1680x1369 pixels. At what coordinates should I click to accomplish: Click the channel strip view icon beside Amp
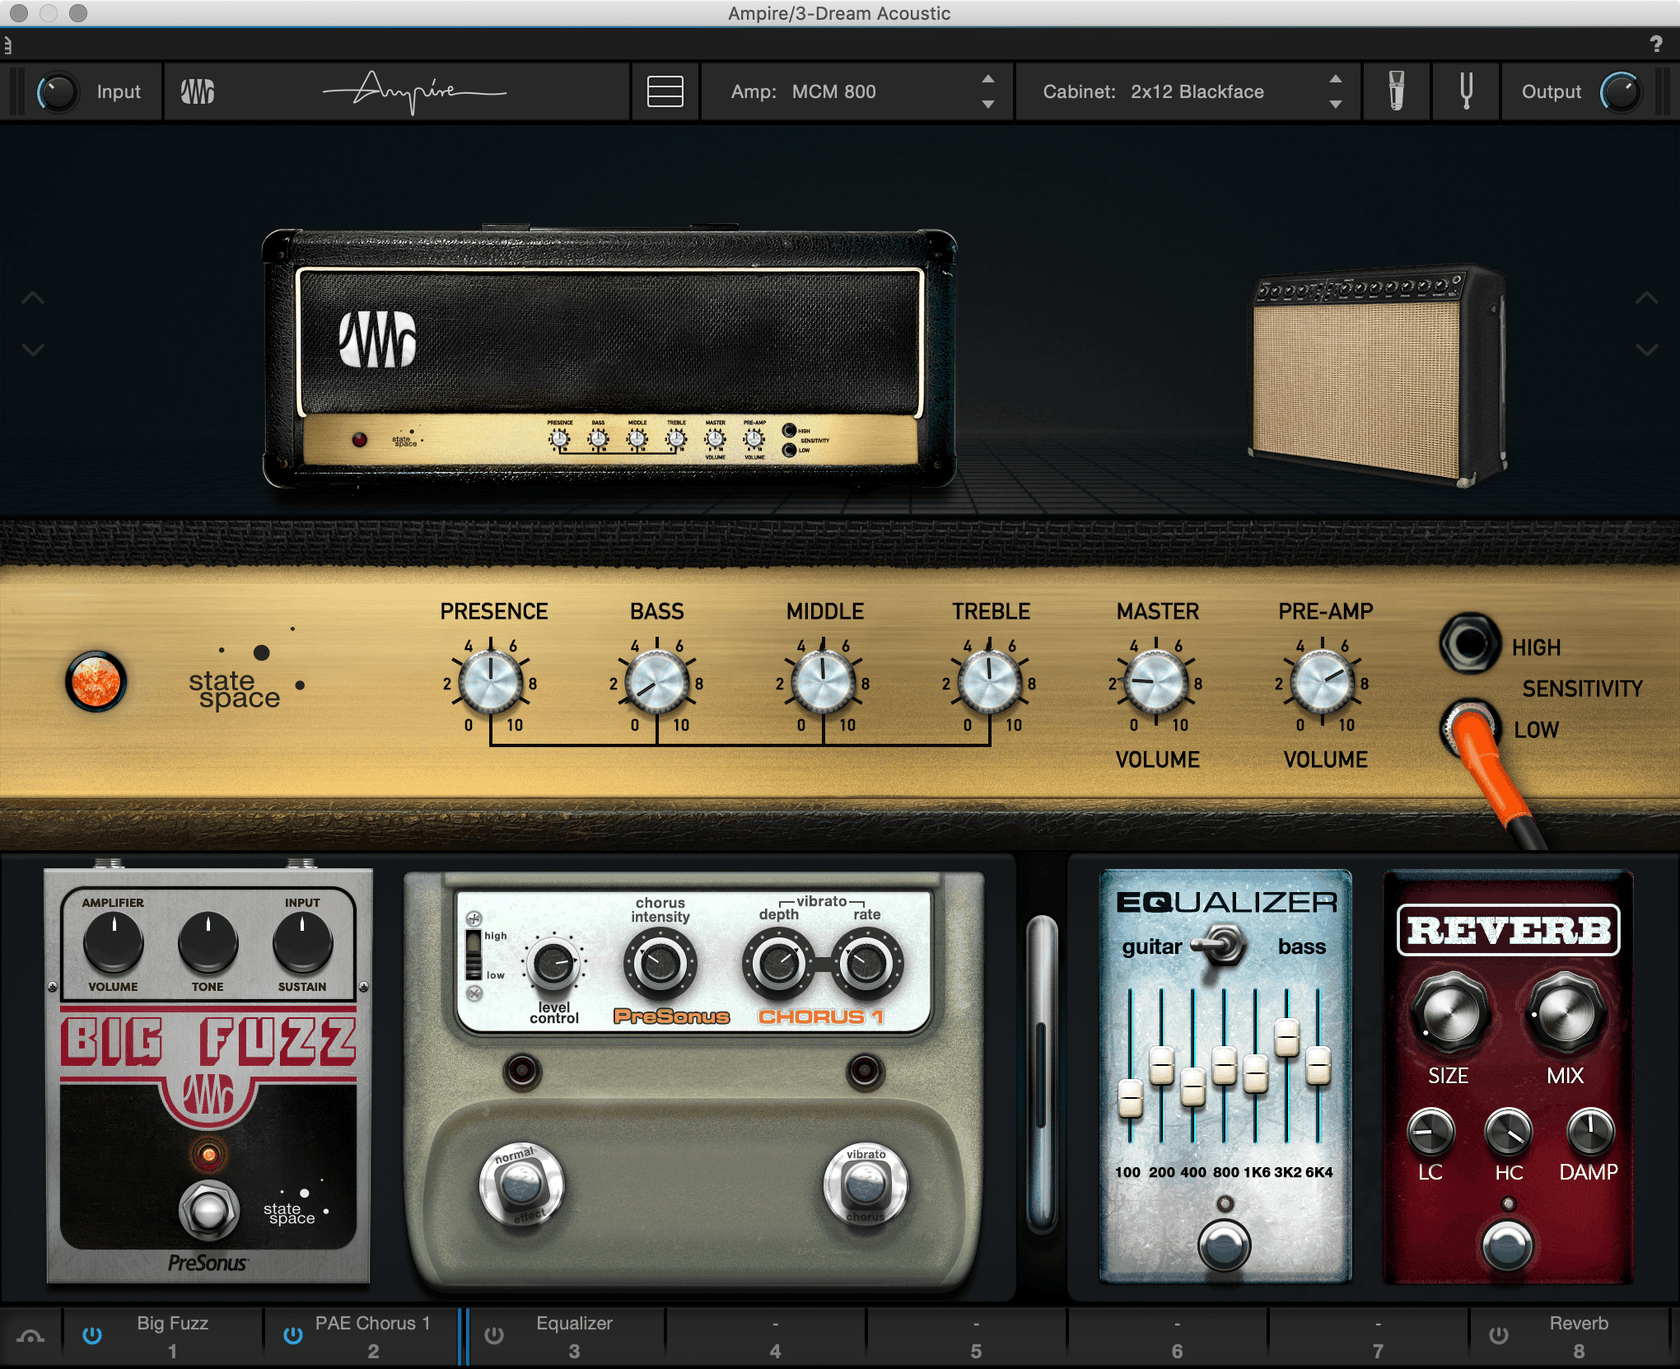(664, 91)
